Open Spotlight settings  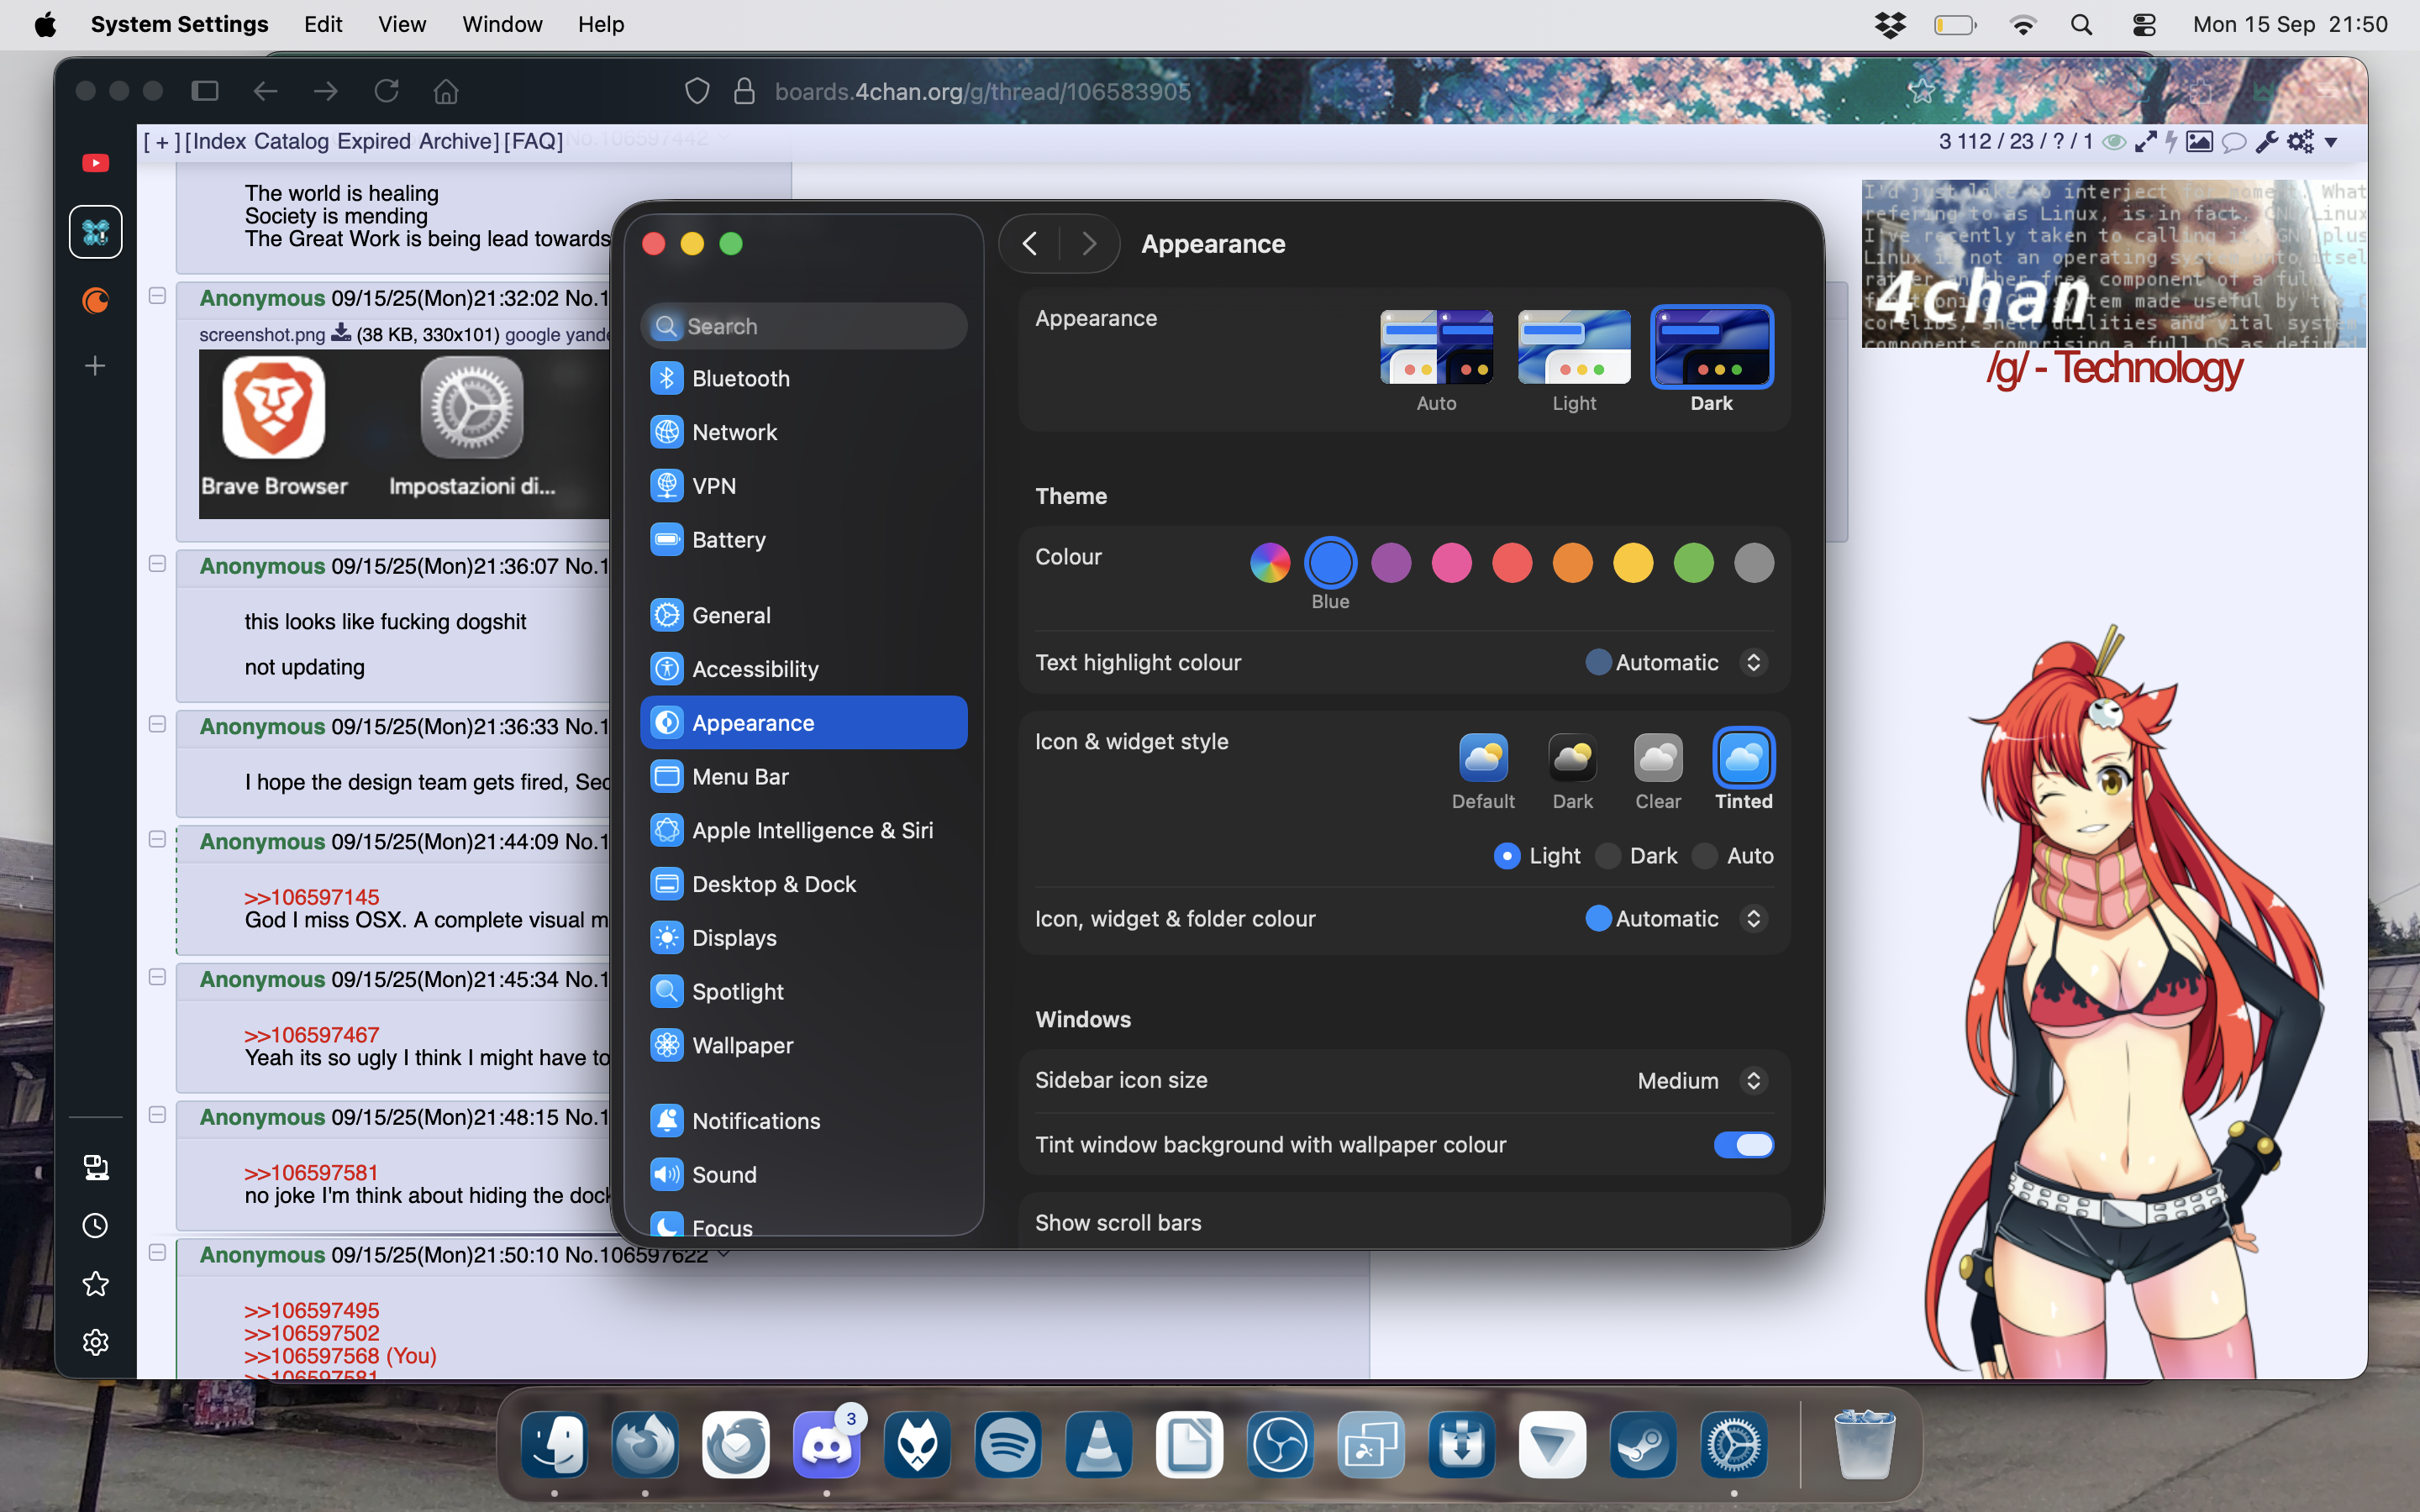tap(804, 992)
